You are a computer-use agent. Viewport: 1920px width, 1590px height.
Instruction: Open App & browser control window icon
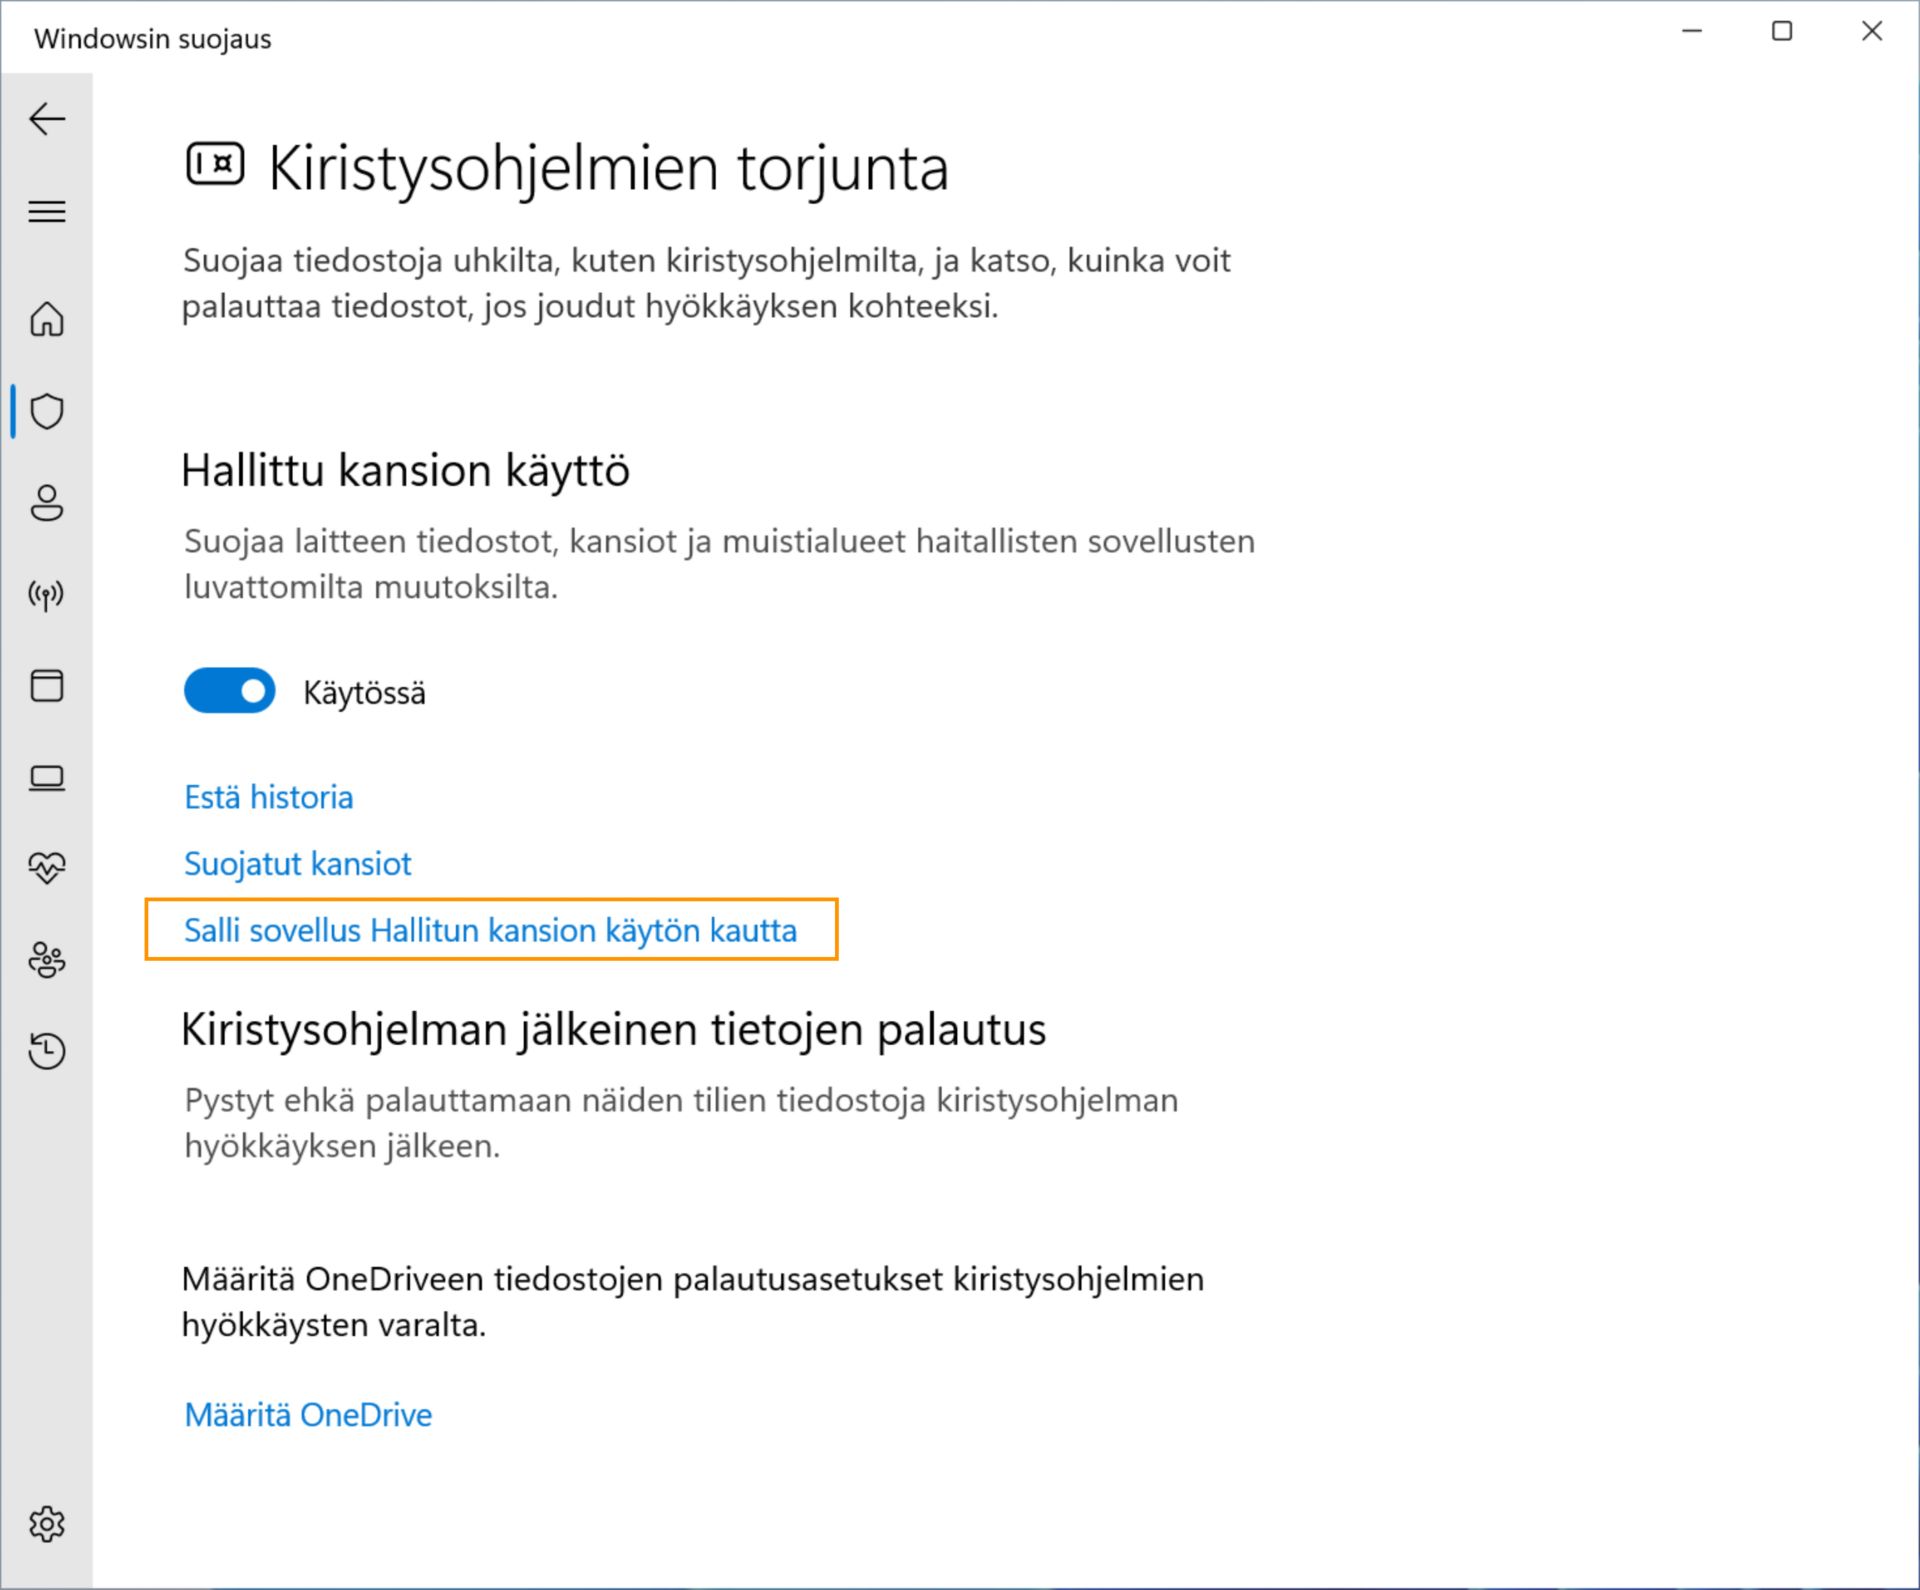pos(47,686)
